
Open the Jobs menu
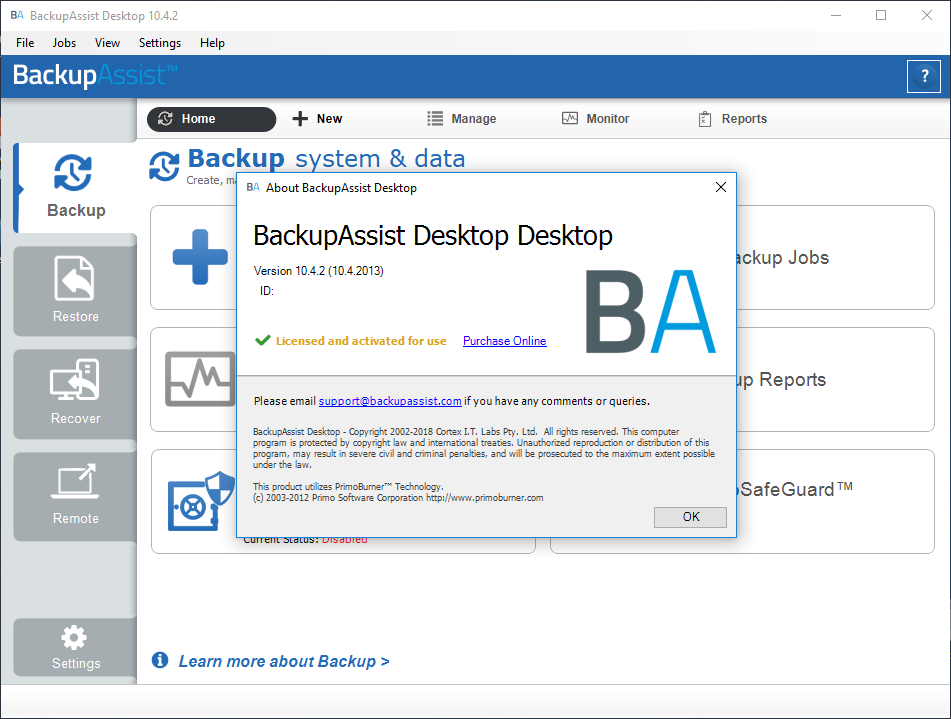(x=63, y=43)
